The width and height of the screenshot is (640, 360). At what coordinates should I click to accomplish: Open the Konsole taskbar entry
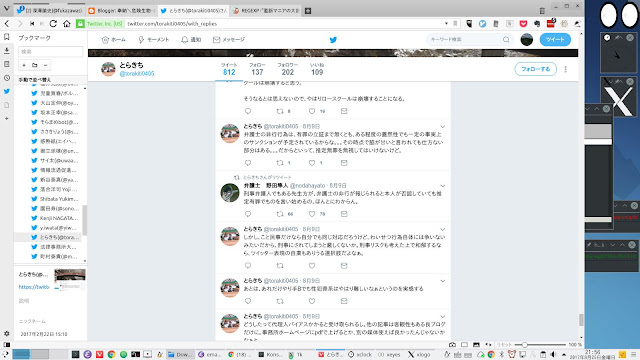click(x=270, y=355)
